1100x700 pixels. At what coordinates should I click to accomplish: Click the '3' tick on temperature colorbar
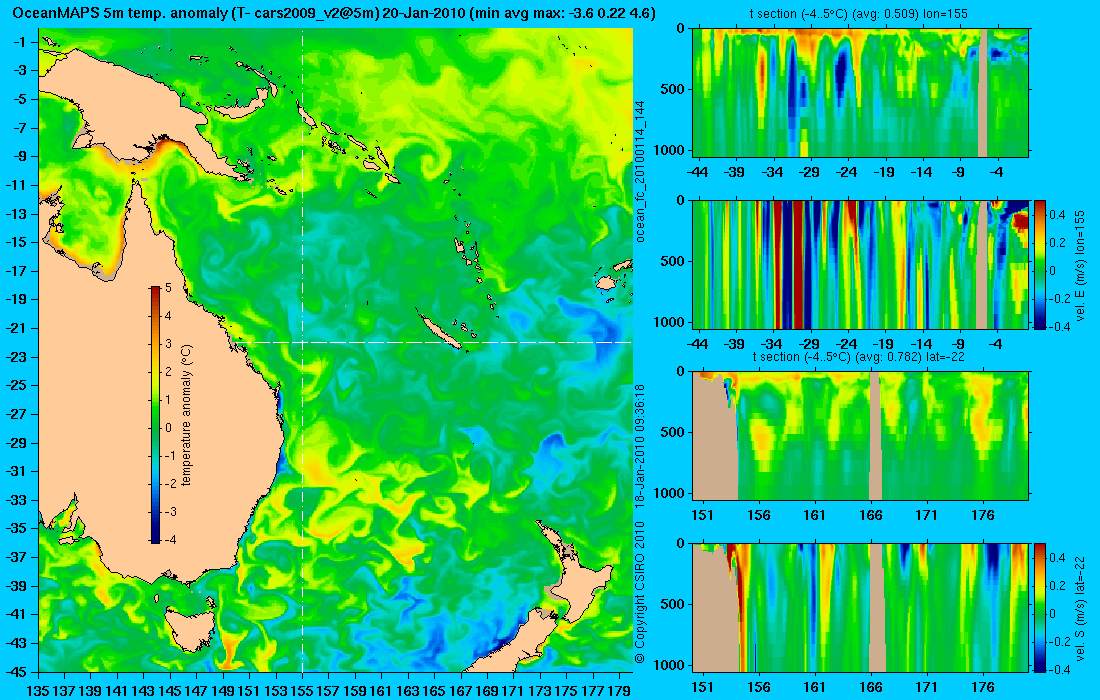point(168,344)
